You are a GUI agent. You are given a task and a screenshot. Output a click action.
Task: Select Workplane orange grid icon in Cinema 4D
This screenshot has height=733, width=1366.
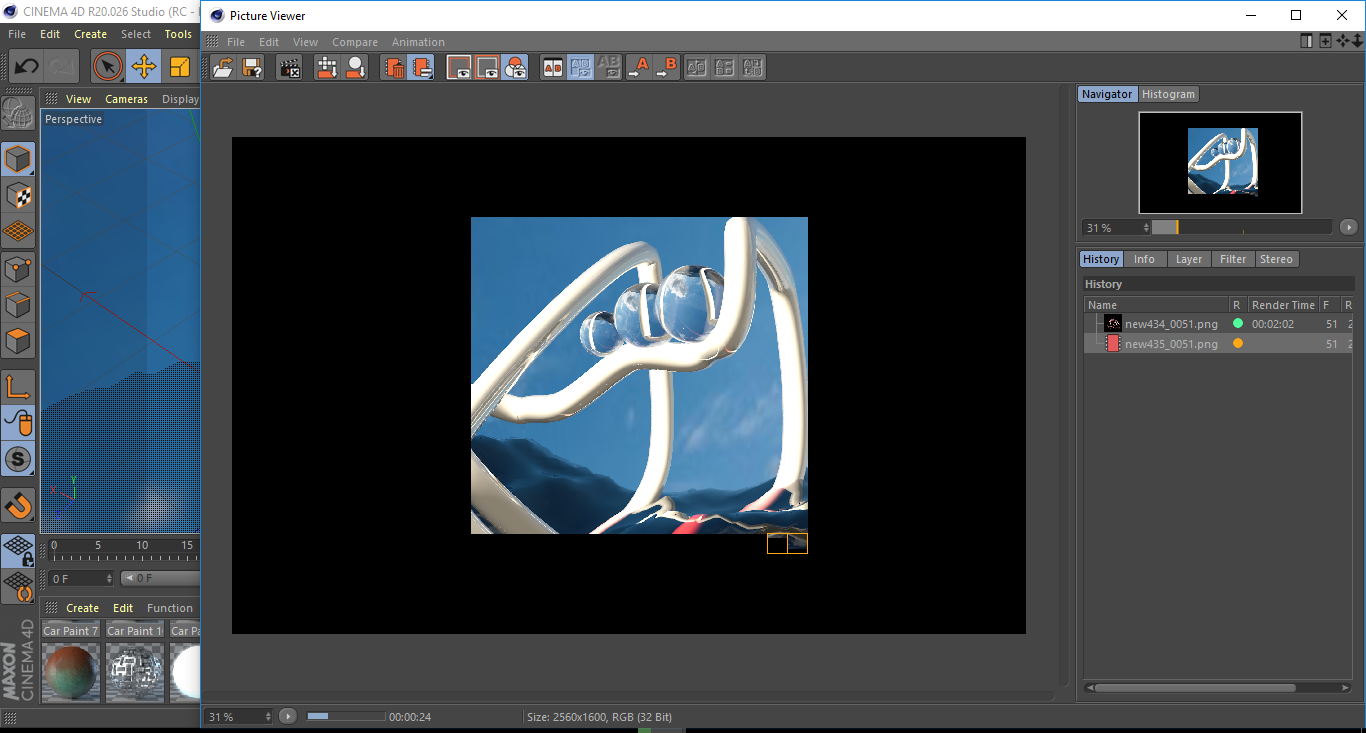[x=18, y=231]
